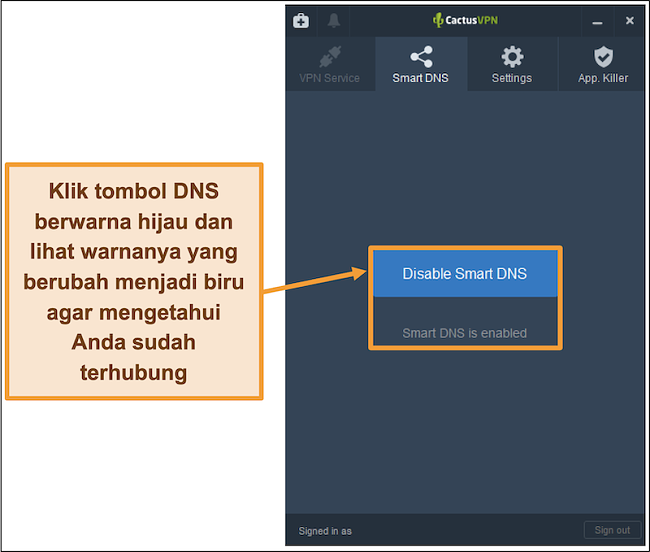Close the CactusVPN window
Image resolution: width=650 pixels, height=552 pixels.
629,21
